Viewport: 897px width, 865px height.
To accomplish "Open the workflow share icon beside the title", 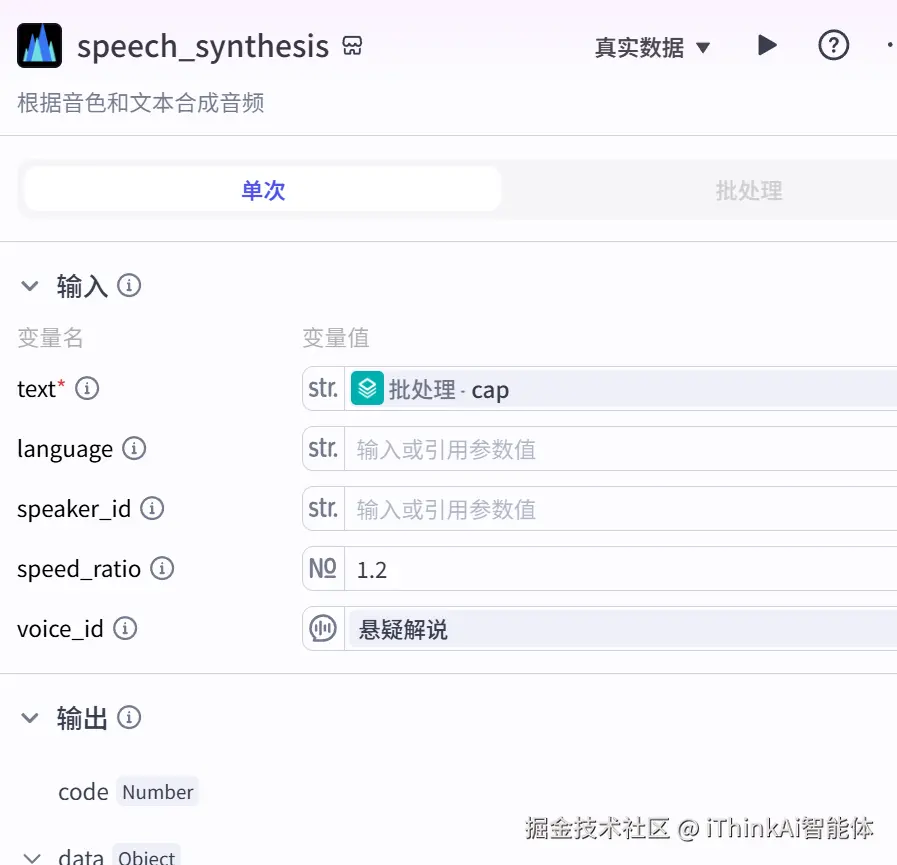I will (353, 45).
